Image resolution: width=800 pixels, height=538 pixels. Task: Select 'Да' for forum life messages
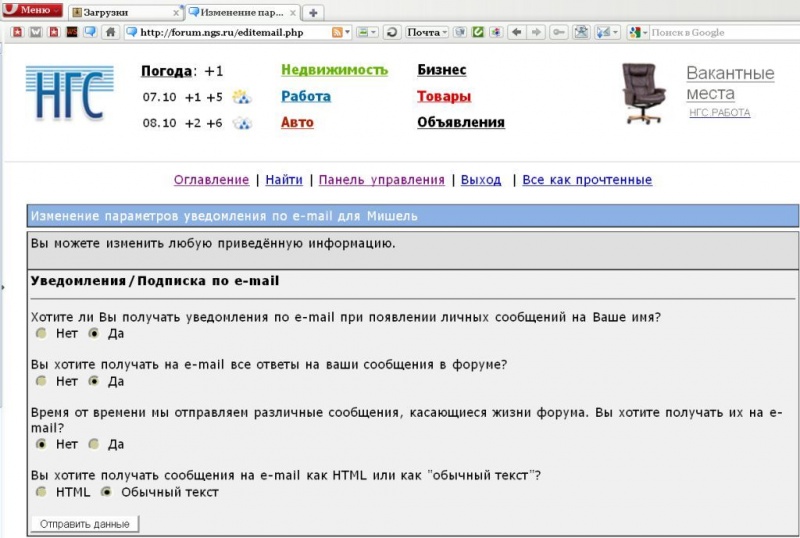click(94, 444)
